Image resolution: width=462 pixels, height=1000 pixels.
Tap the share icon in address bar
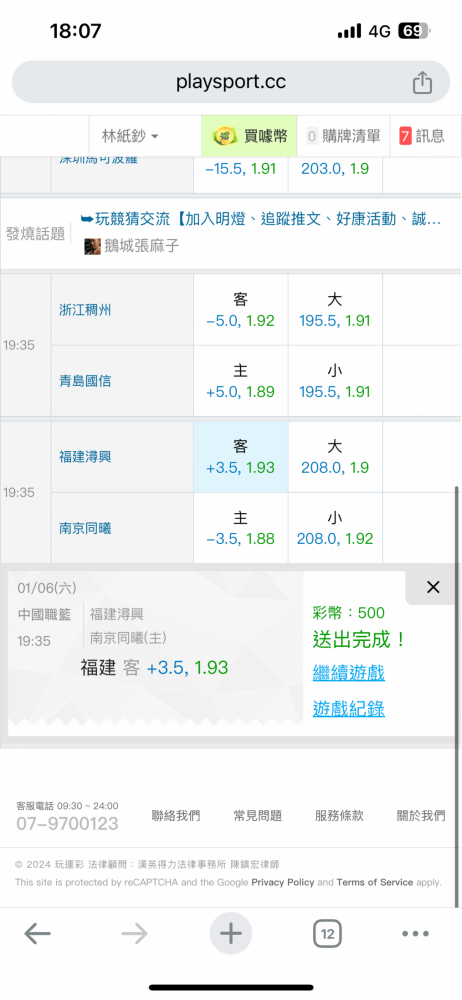click(x=422, y=82)
